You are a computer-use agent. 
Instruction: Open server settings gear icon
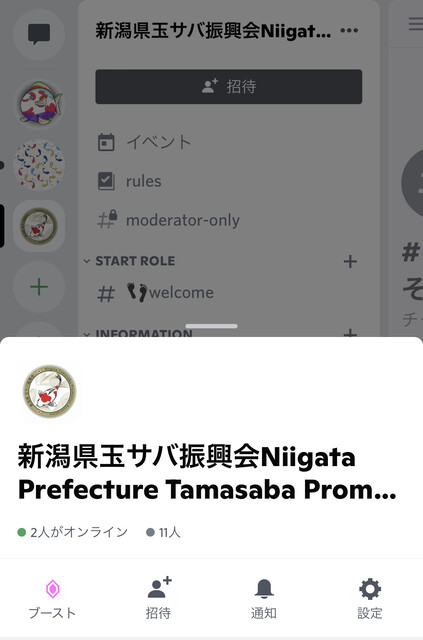(370, 589)
